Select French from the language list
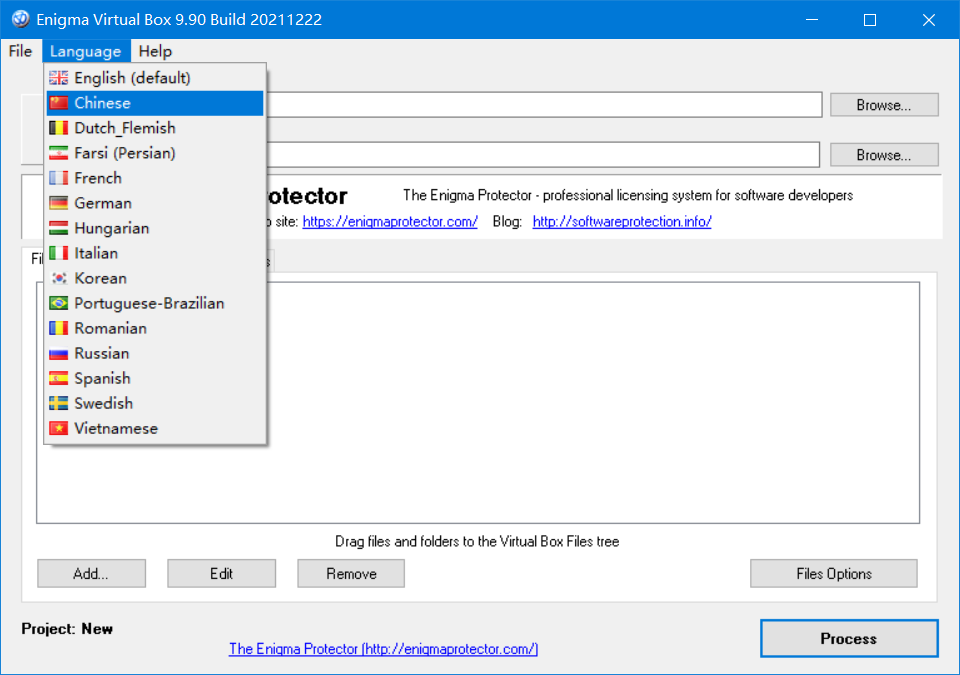Image resolution: width=960 pixels, height=675 pixels. pyautogui.click(x=98, y=178)
